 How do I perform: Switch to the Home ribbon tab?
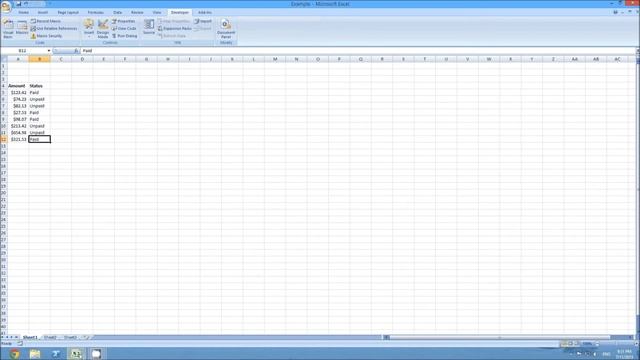point(24,13)
